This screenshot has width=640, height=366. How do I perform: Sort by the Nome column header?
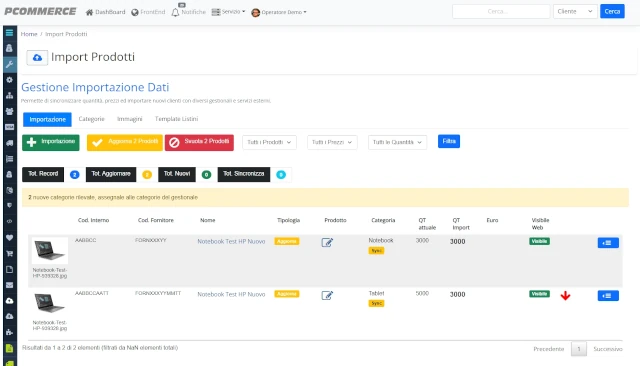[207, 220]
